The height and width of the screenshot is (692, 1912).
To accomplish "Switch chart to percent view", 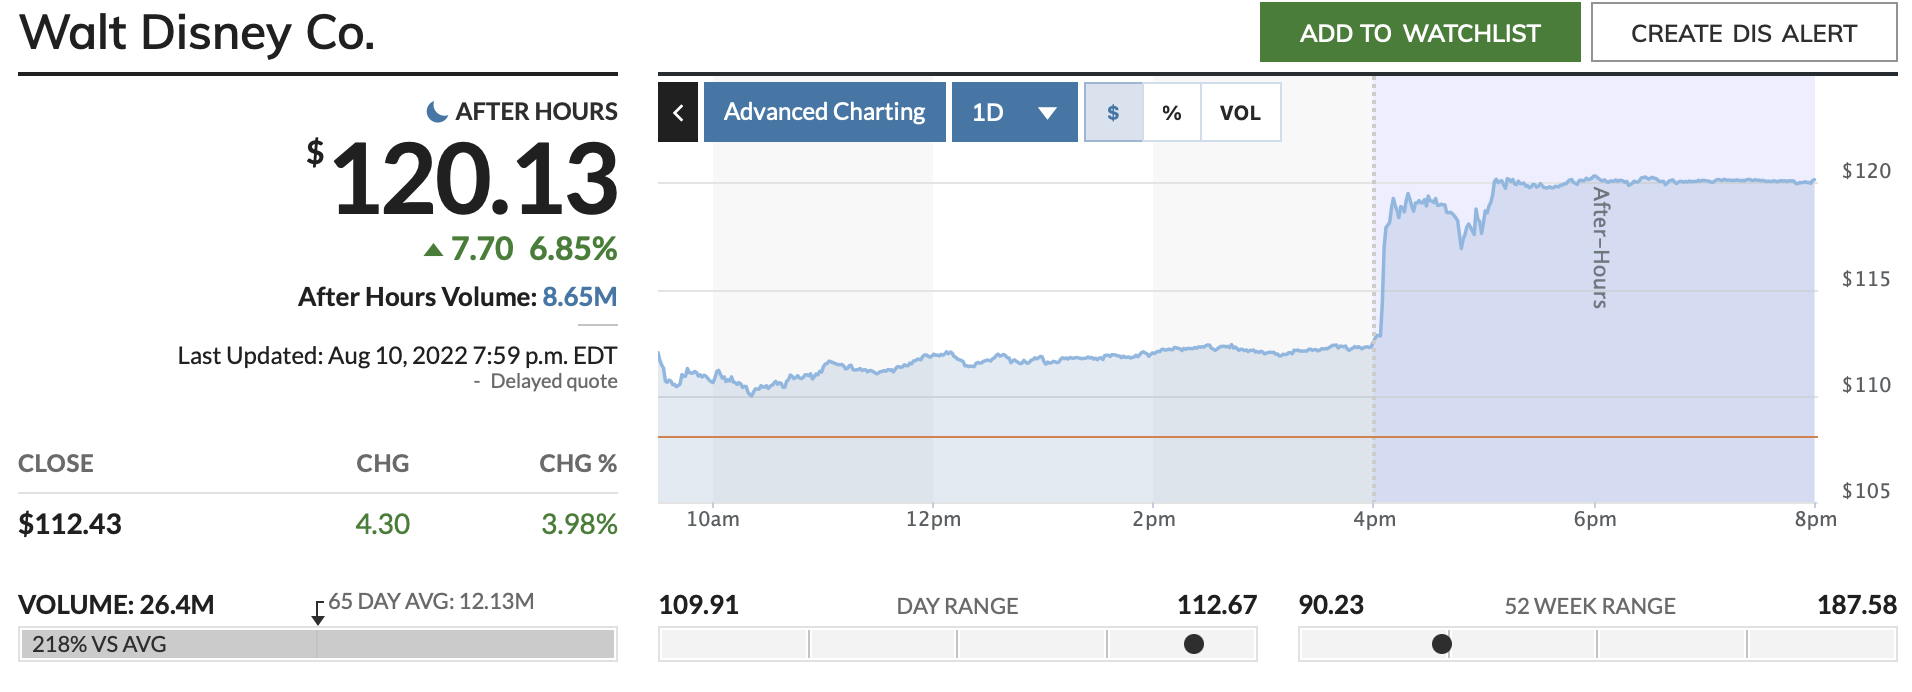I will click(x=1171, y=112).
